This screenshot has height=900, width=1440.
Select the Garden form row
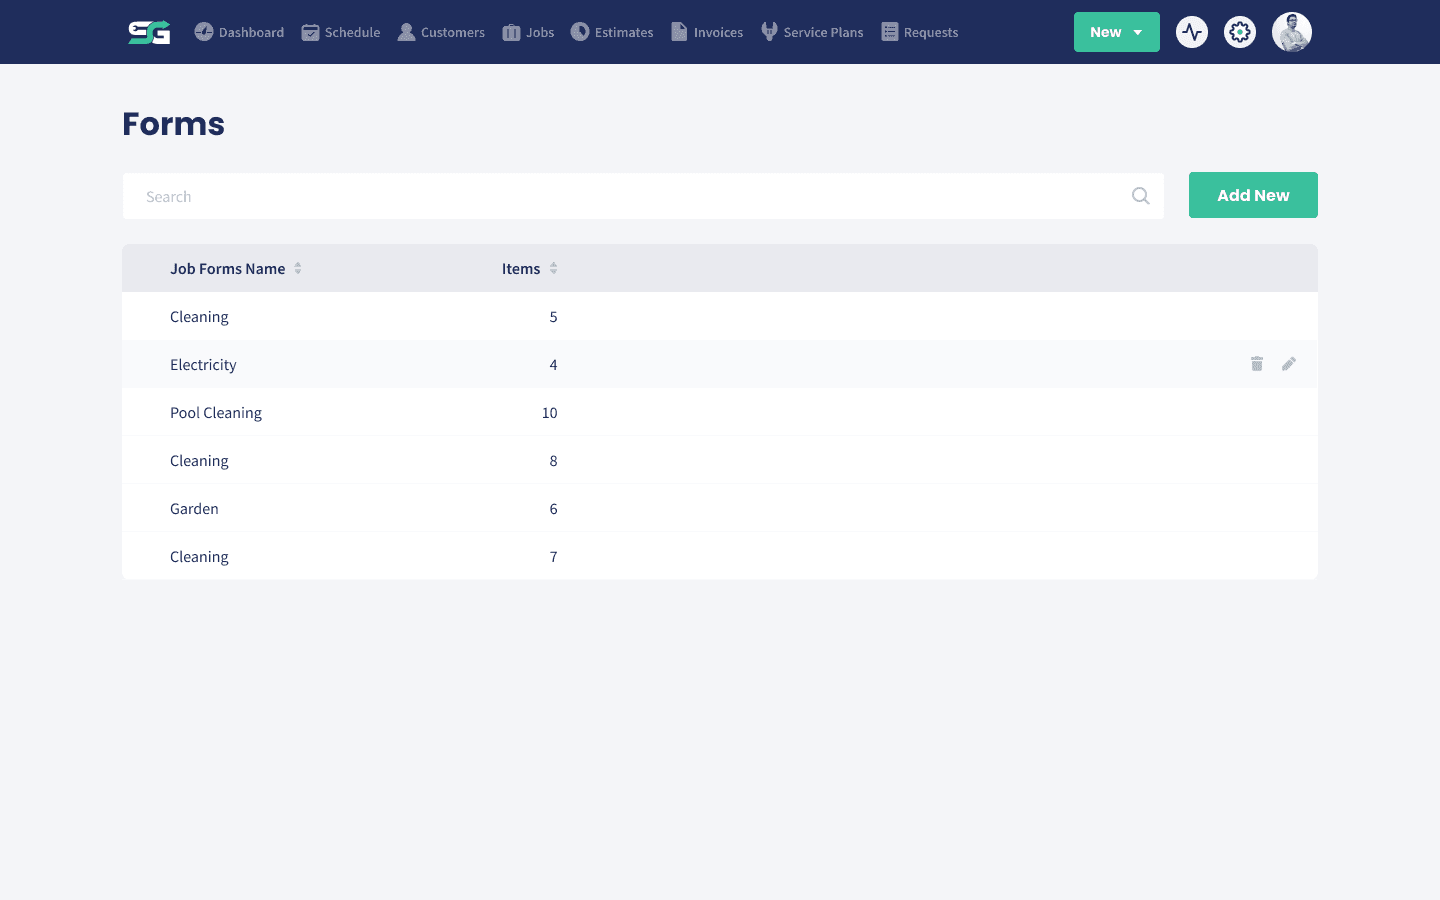tap(720, 508)
